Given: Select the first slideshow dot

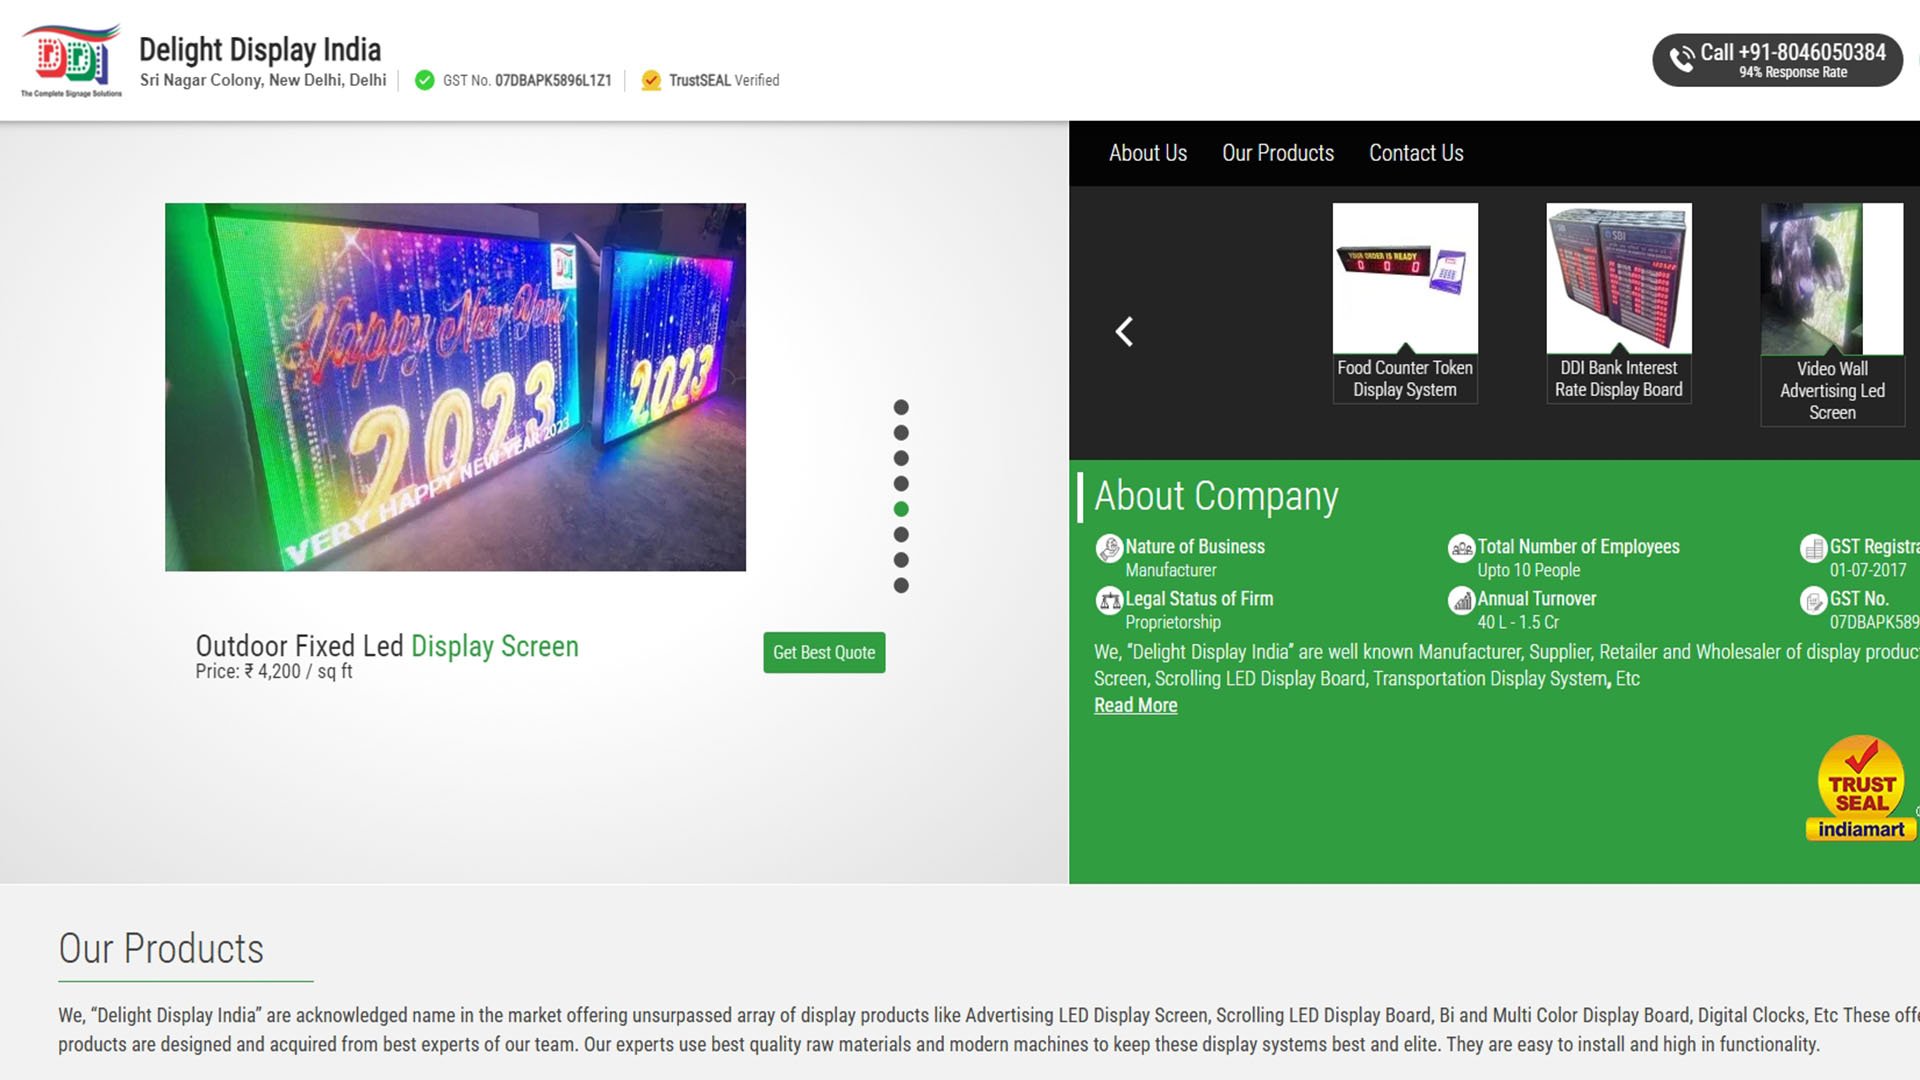Looking at the screenshot, I should coord(901,407).
